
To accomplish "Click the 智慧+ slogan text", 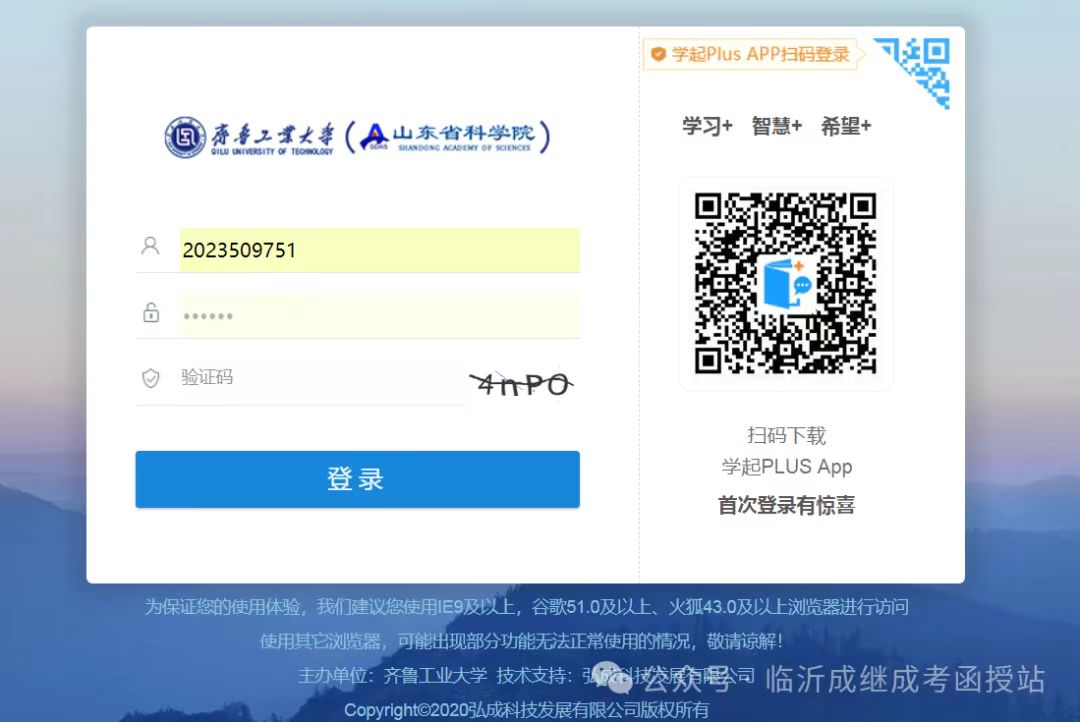I will click(777, 127).
